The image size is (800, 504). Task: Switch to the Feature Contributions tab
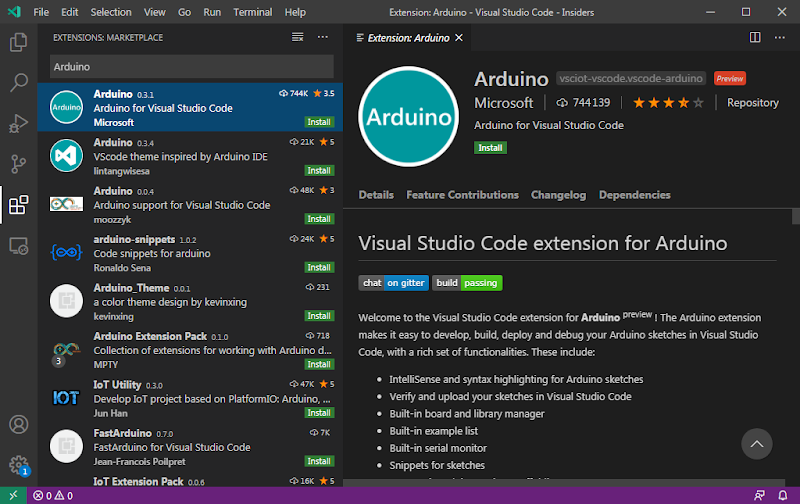(x=462, y=195)
